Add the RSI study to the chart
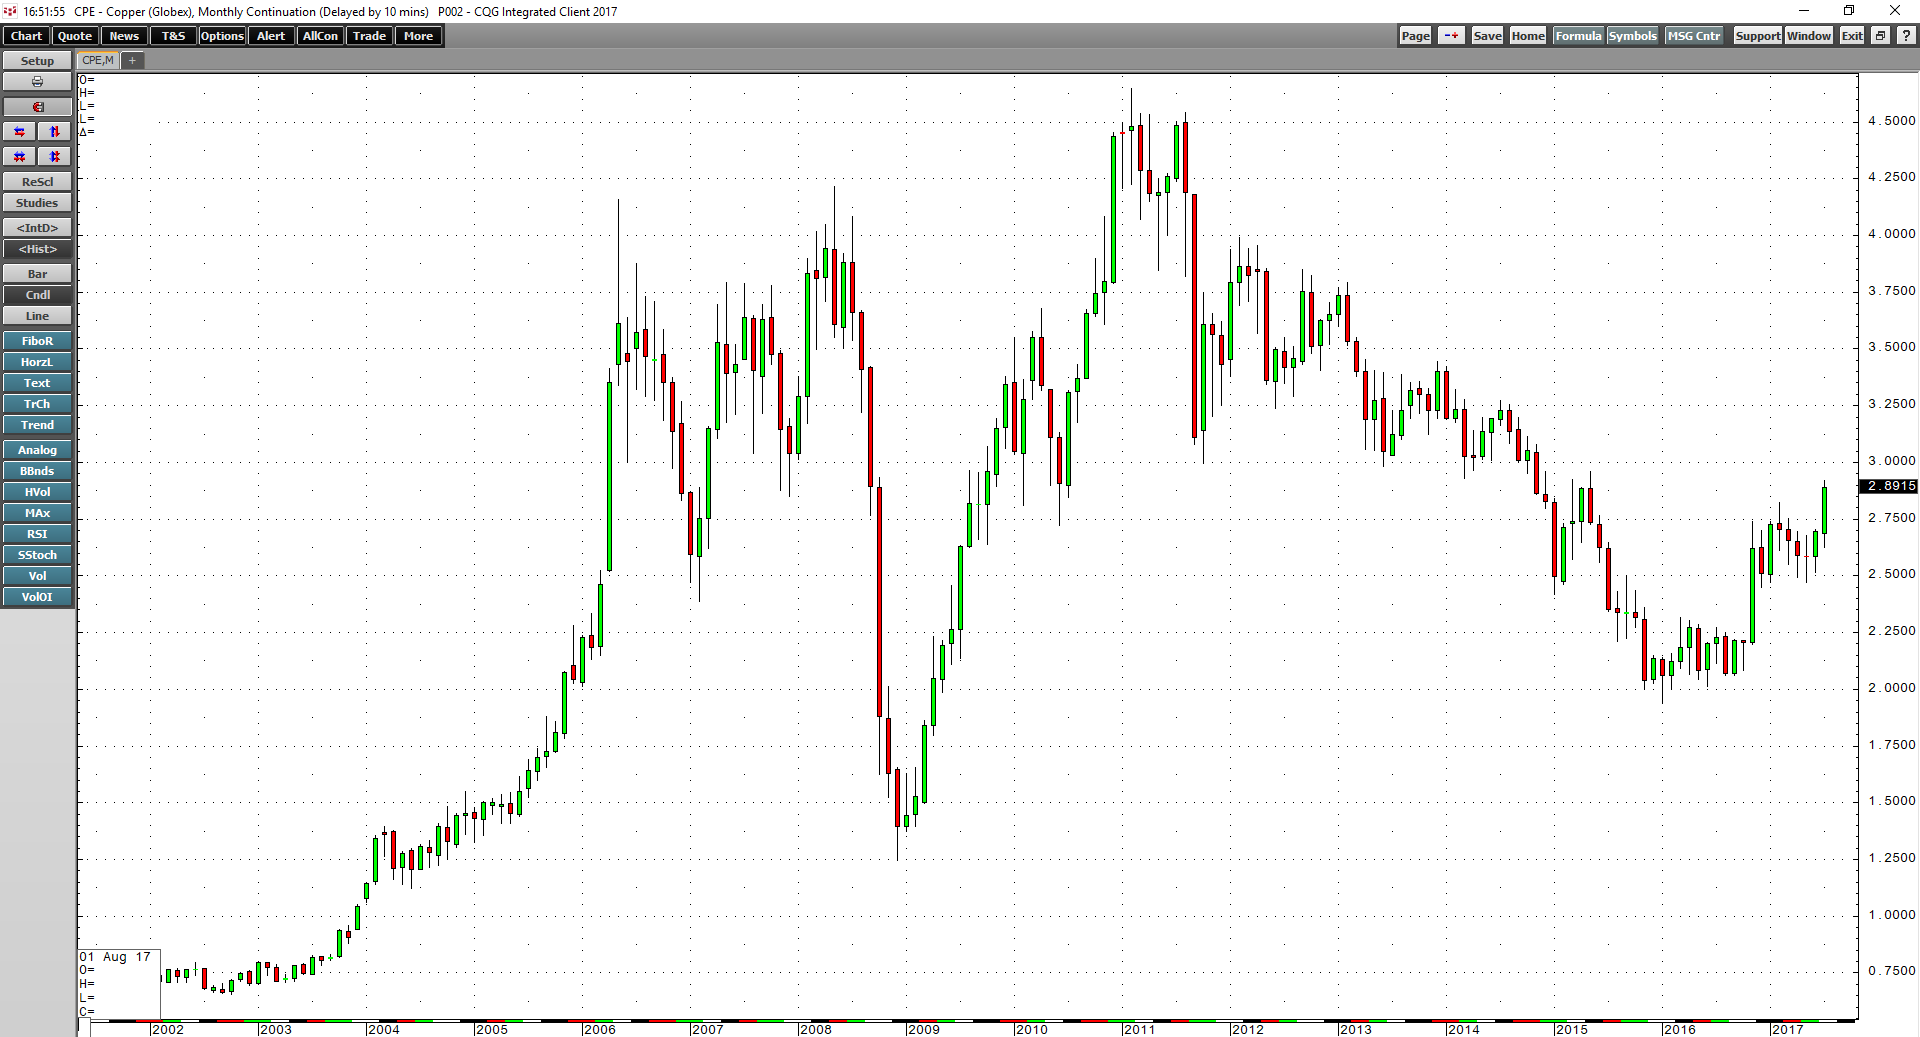Screen dimensions: 1920x1037 (x=36, y=533)
